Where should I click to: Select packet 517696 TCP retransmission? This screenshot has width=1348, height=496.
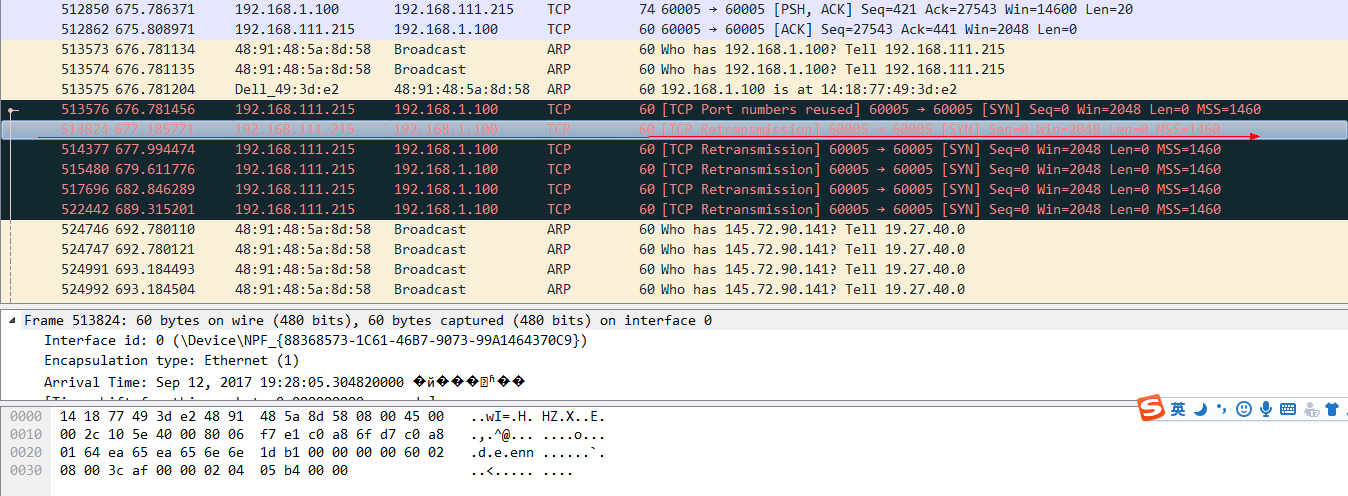point(674,189)
